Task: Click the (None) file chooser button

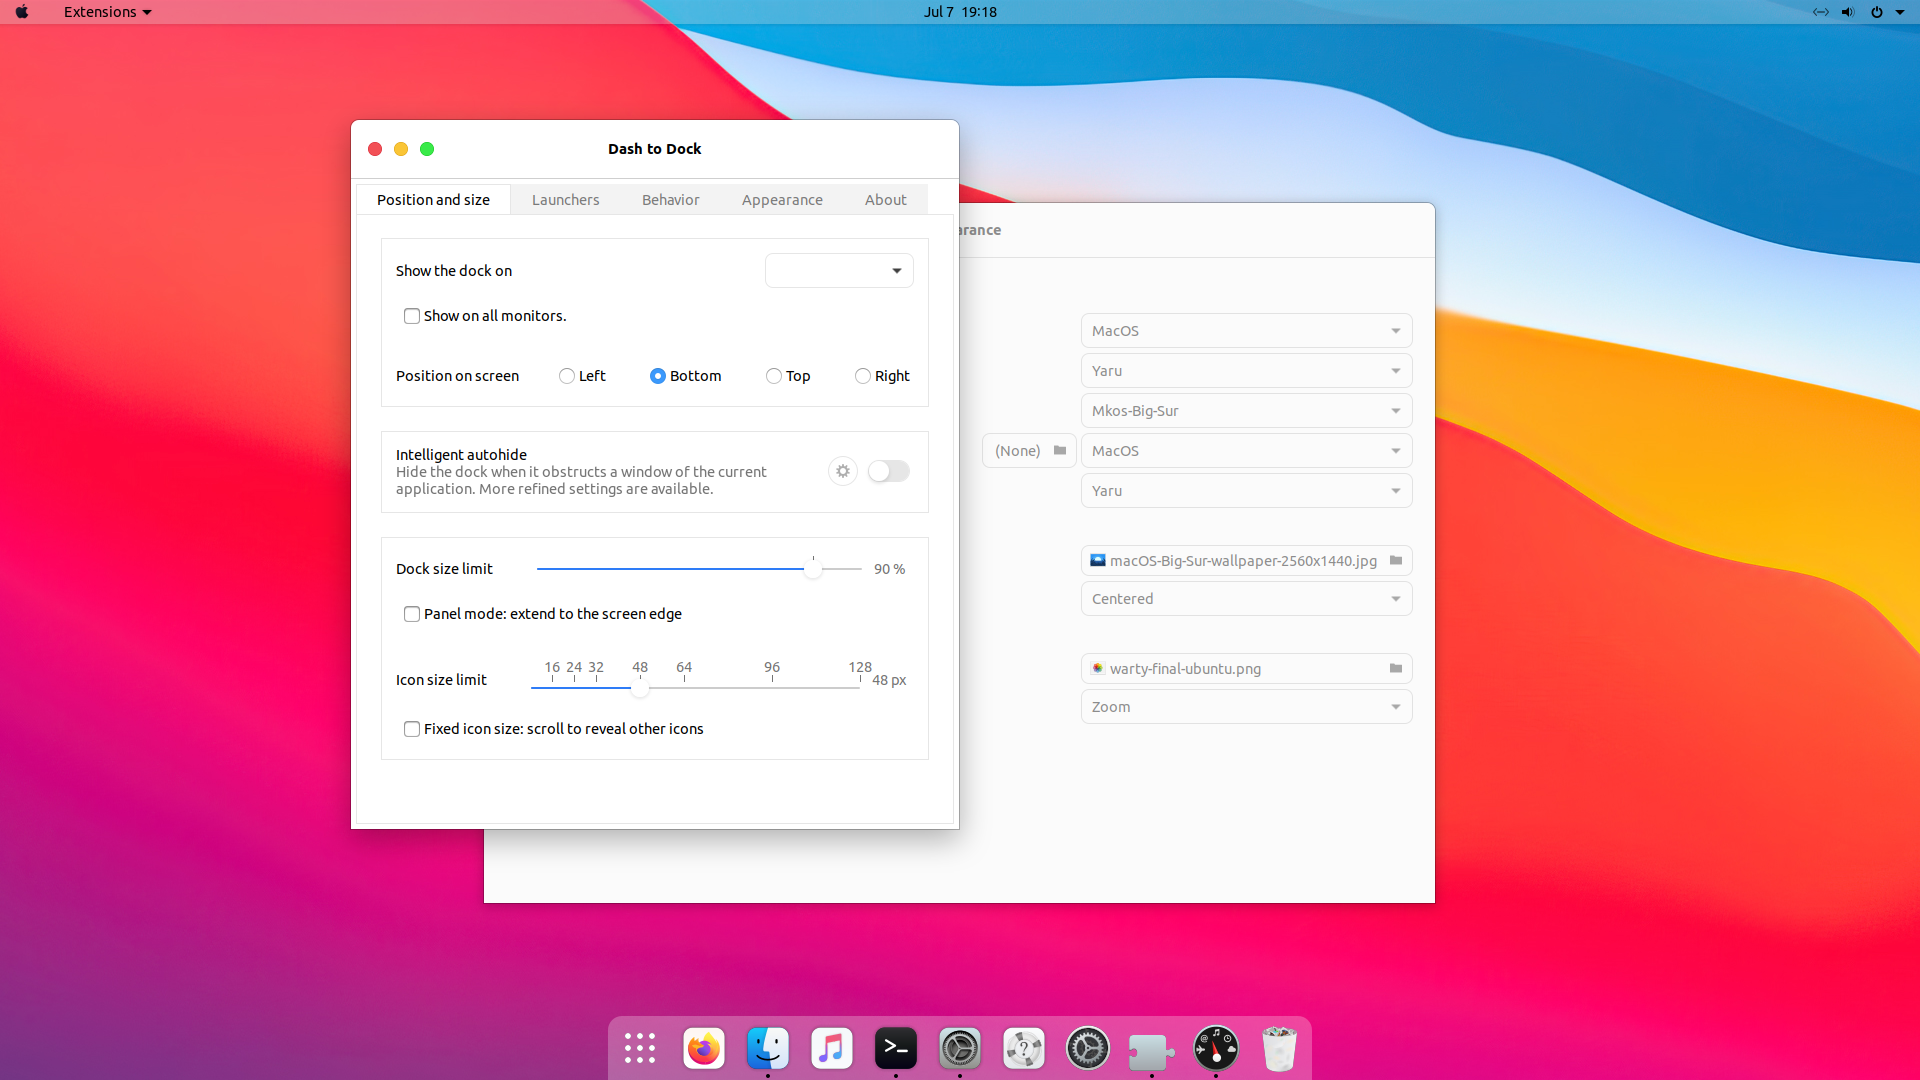Action: pos(1029,451)
